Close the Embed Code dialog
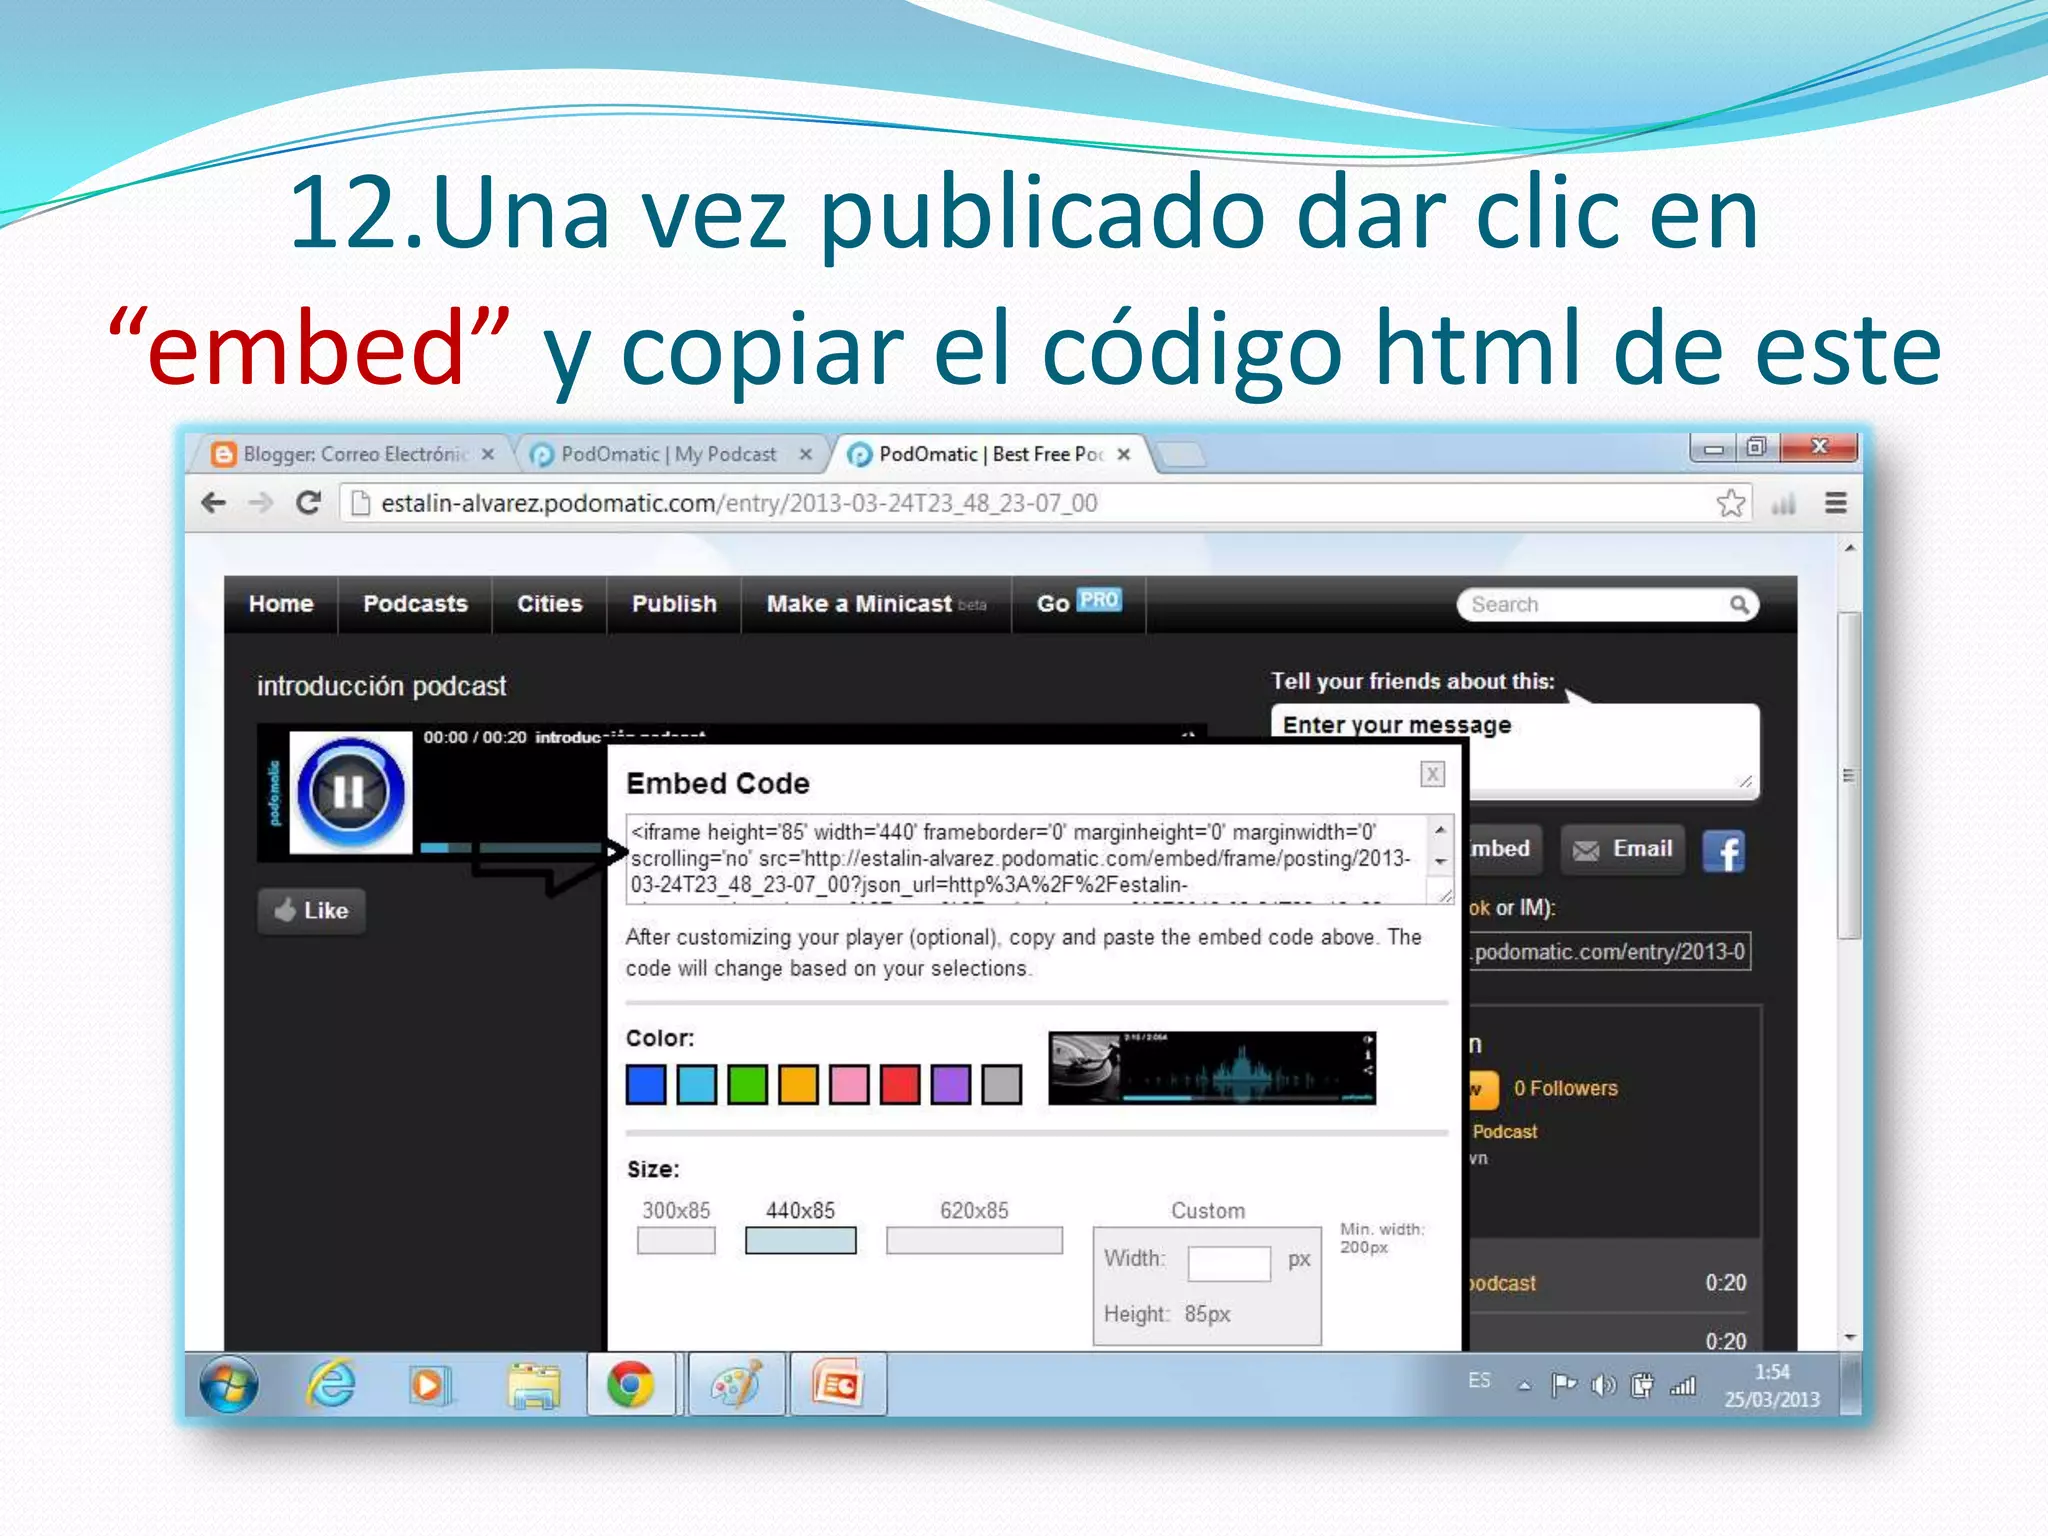 (x=1432, y=774)
